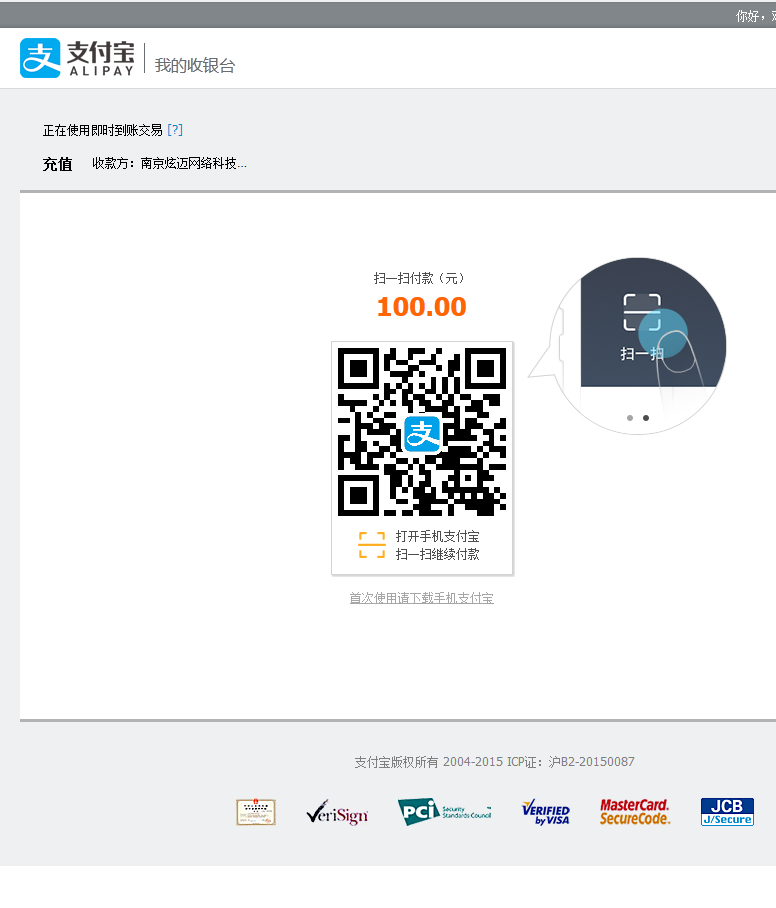The image size is (776, 908).
Task: Click the payment QR code image
Action: tap(422, 431)
